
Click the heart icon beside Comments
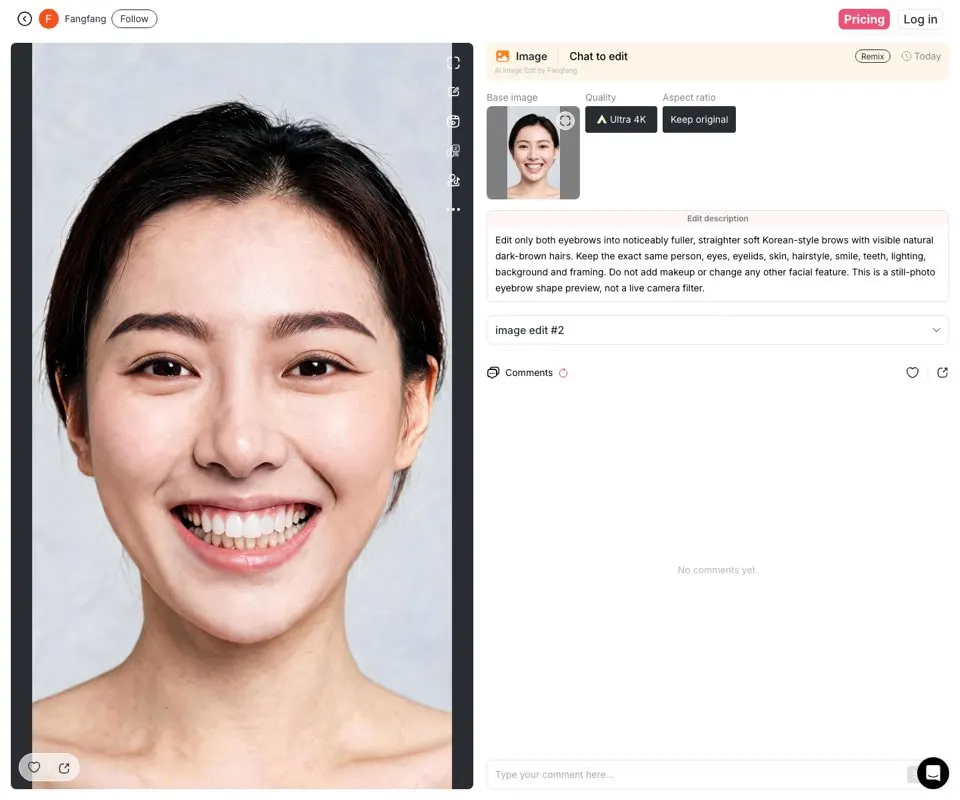click(x=912, y=372)
